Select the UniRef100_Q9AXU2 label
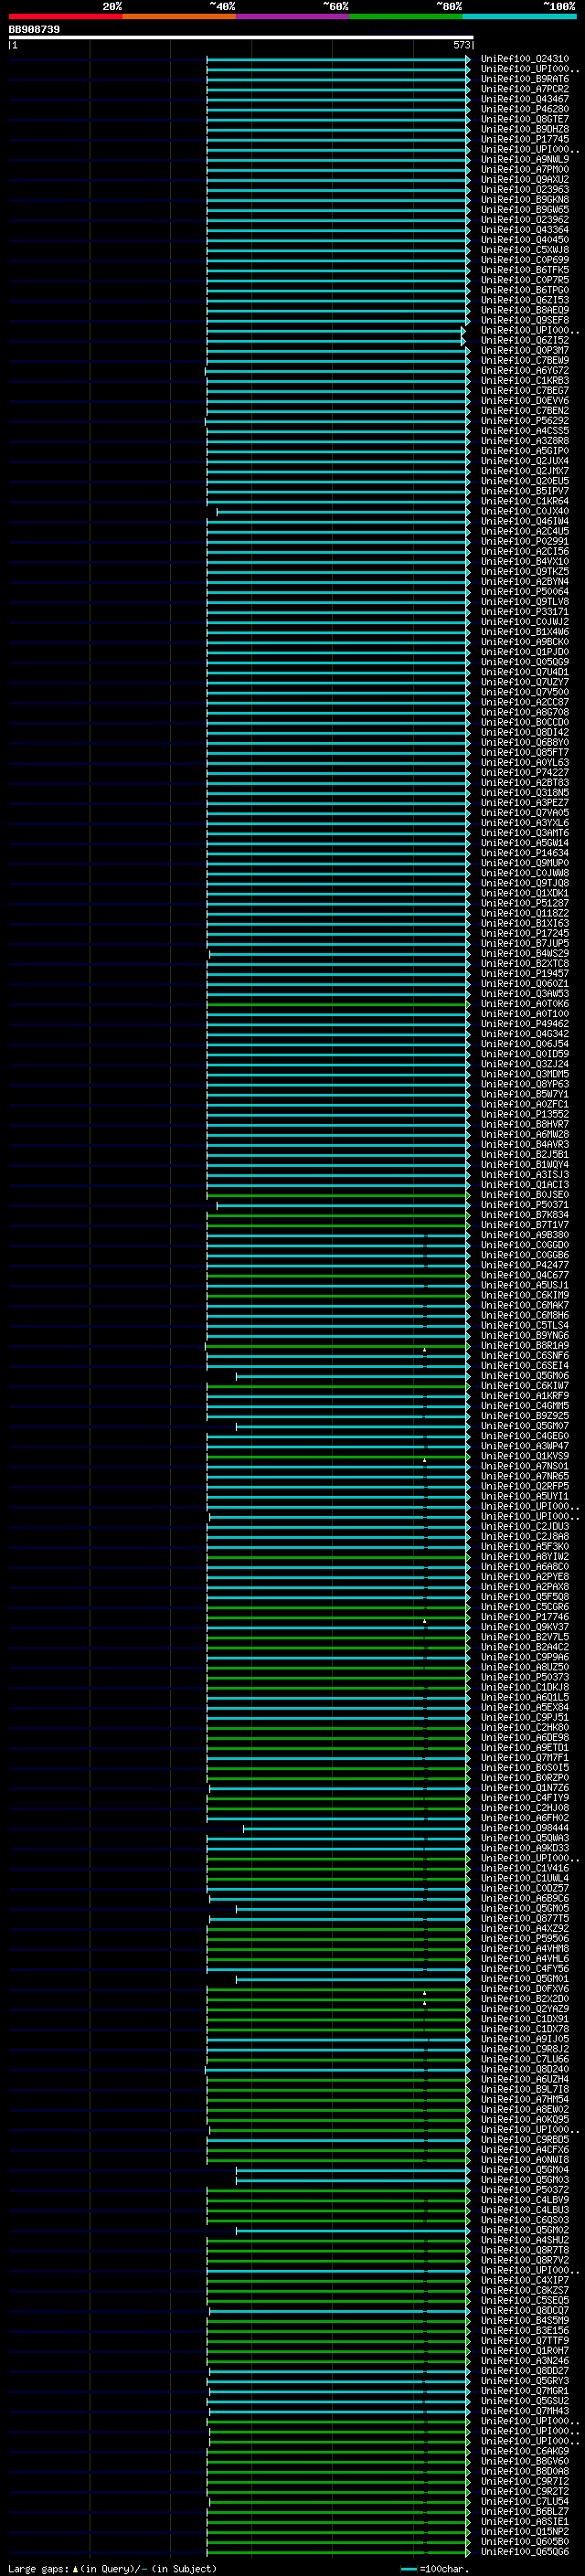Screen dimensions: 585x2576 point(525,180)
